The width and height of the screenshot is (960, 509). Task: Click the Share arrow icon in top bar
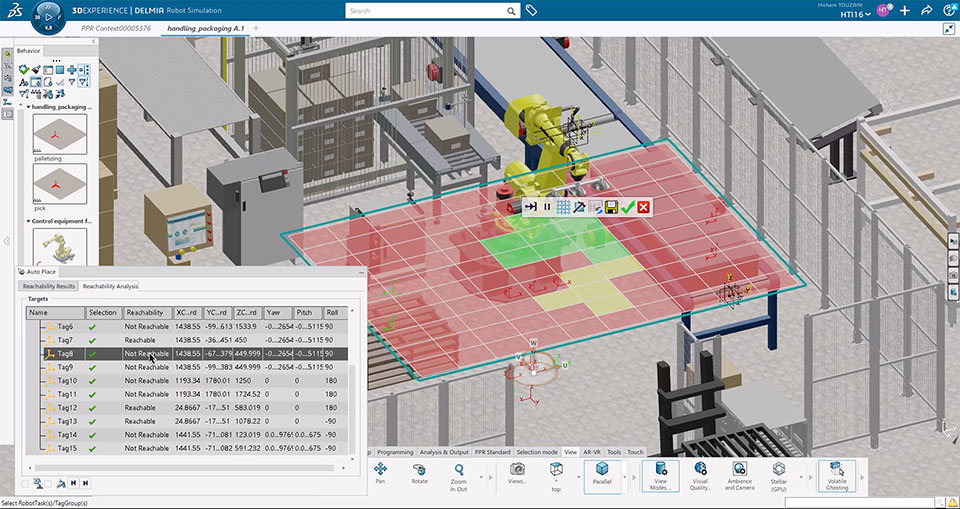tap(926, 10)
